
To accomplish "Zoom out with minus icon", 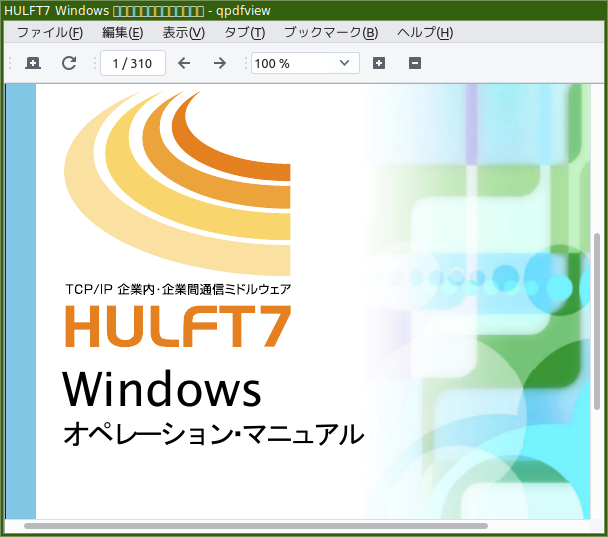I will (x=415, y=63).
